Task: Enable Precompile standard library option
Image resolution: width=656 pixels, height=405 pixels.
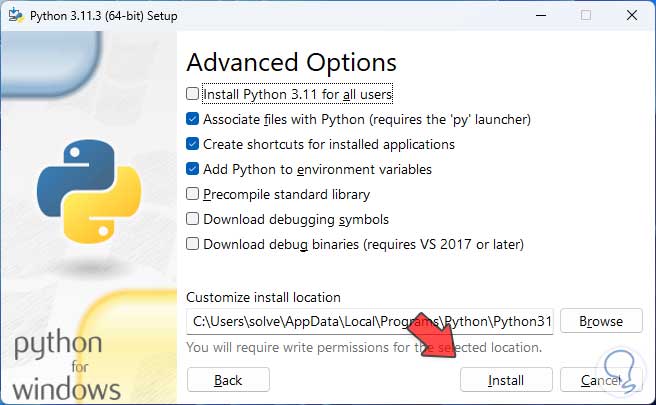Action: pyautogui.click(x=193, y=194)
